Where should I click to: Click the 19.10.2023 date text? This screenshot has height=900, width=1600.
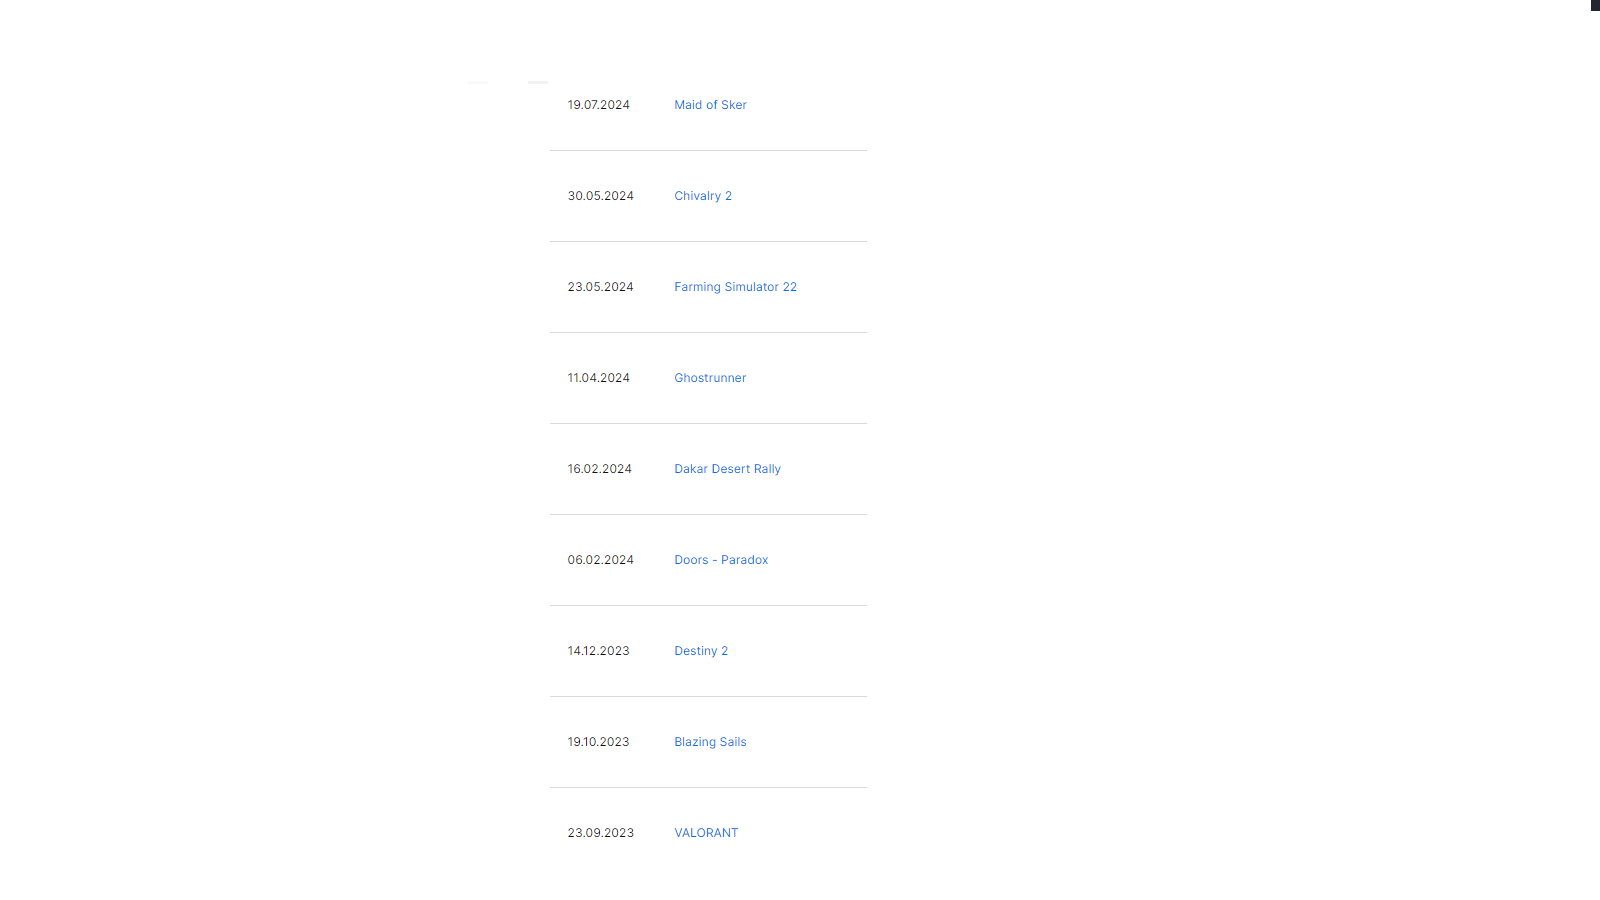pos(599,742)
